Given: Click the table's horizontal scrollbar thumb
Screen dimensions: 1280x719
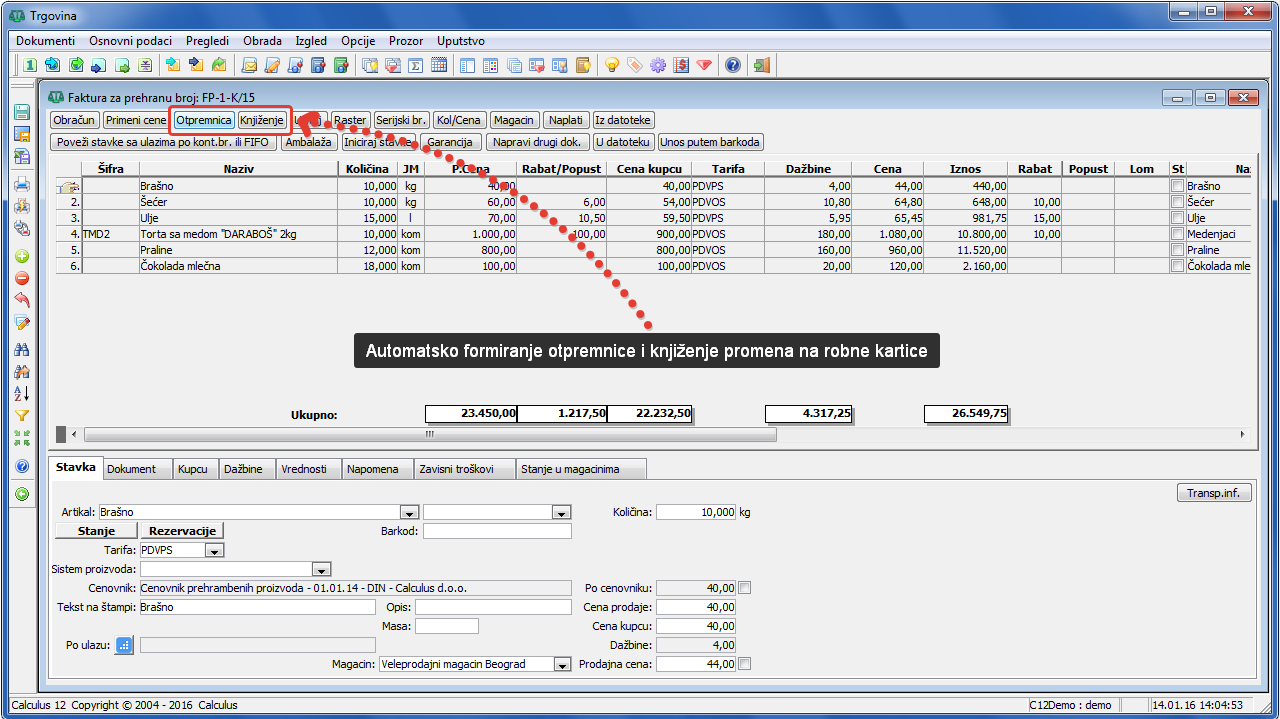Looking at the screenshot, I should [x=430, y=435].
